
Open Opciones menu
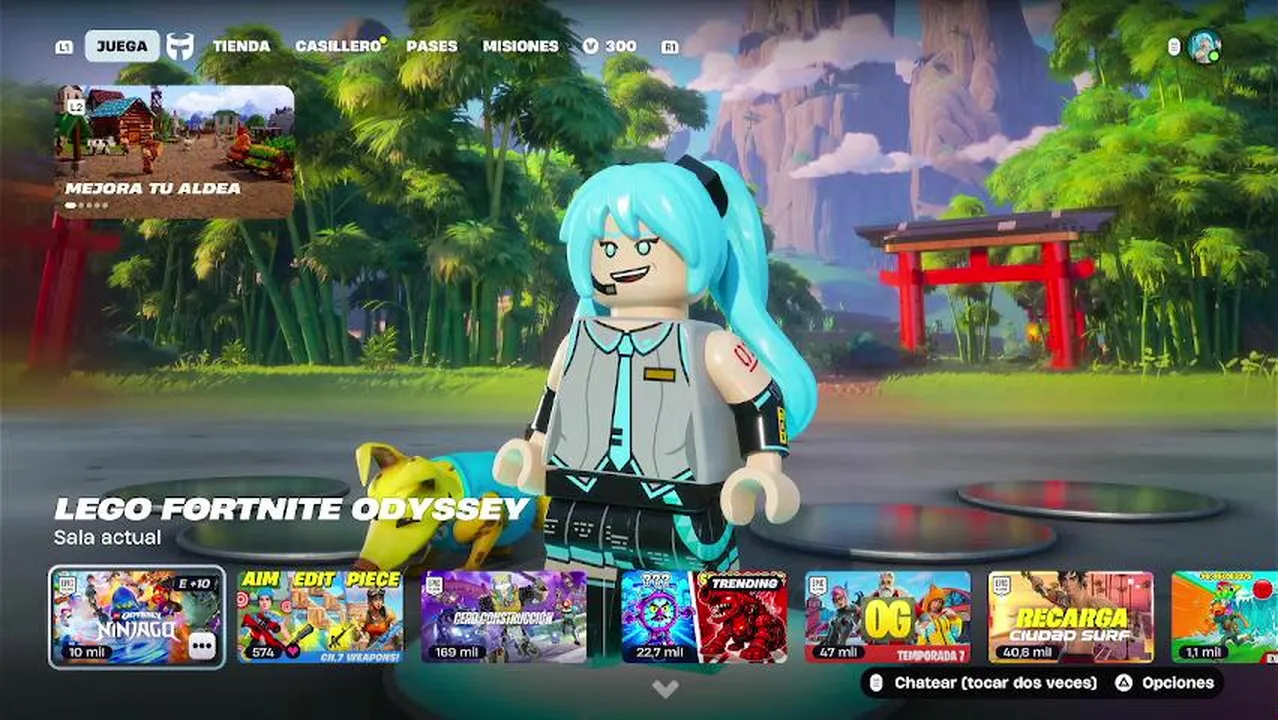[x=1165, y=683]
